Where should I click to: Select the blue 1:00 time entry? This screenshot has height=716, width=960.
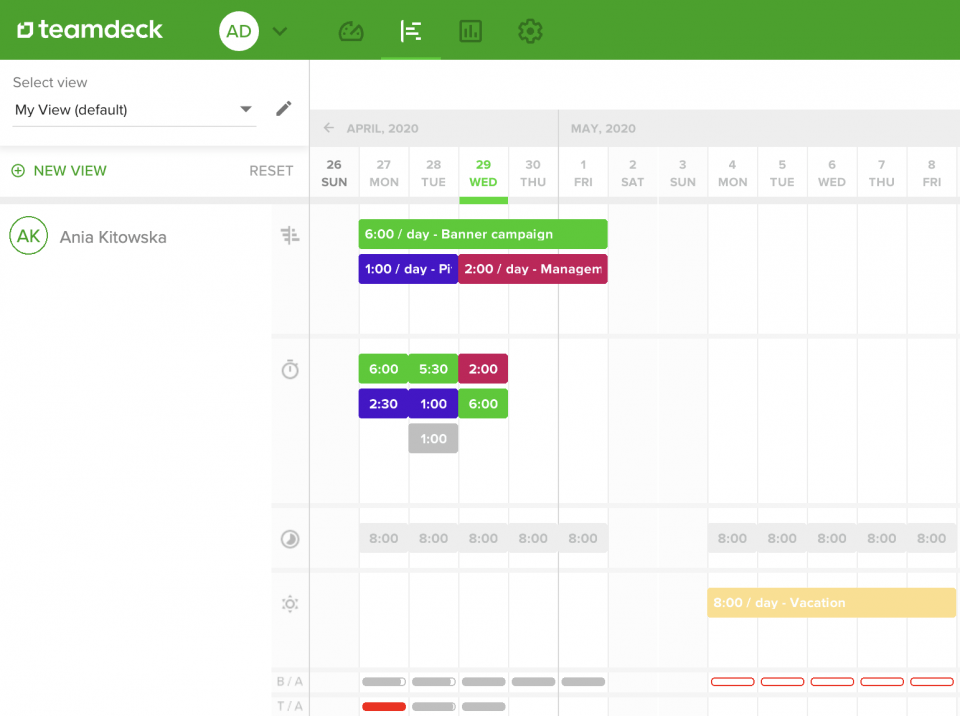[x=433, y=404]
